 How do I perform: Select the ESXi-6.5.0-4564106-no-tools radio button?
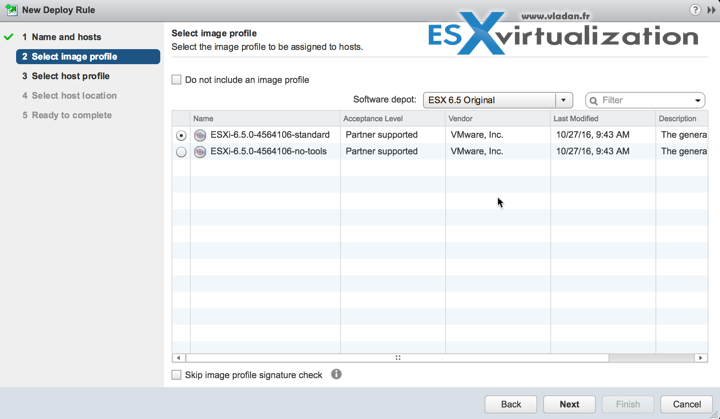(181, 152)
